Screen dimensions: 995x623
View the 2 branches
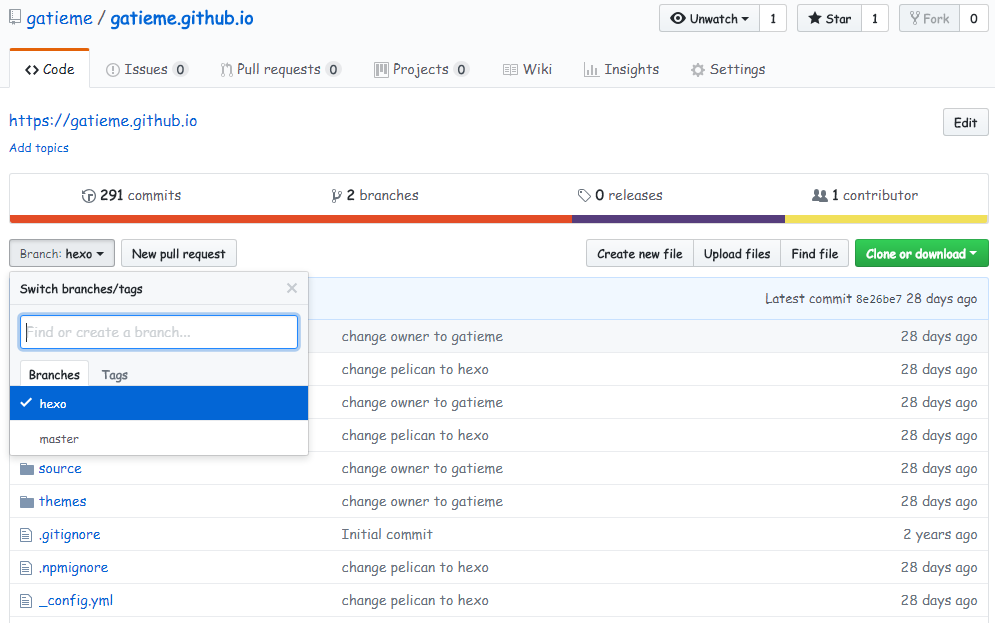point(375,195)
